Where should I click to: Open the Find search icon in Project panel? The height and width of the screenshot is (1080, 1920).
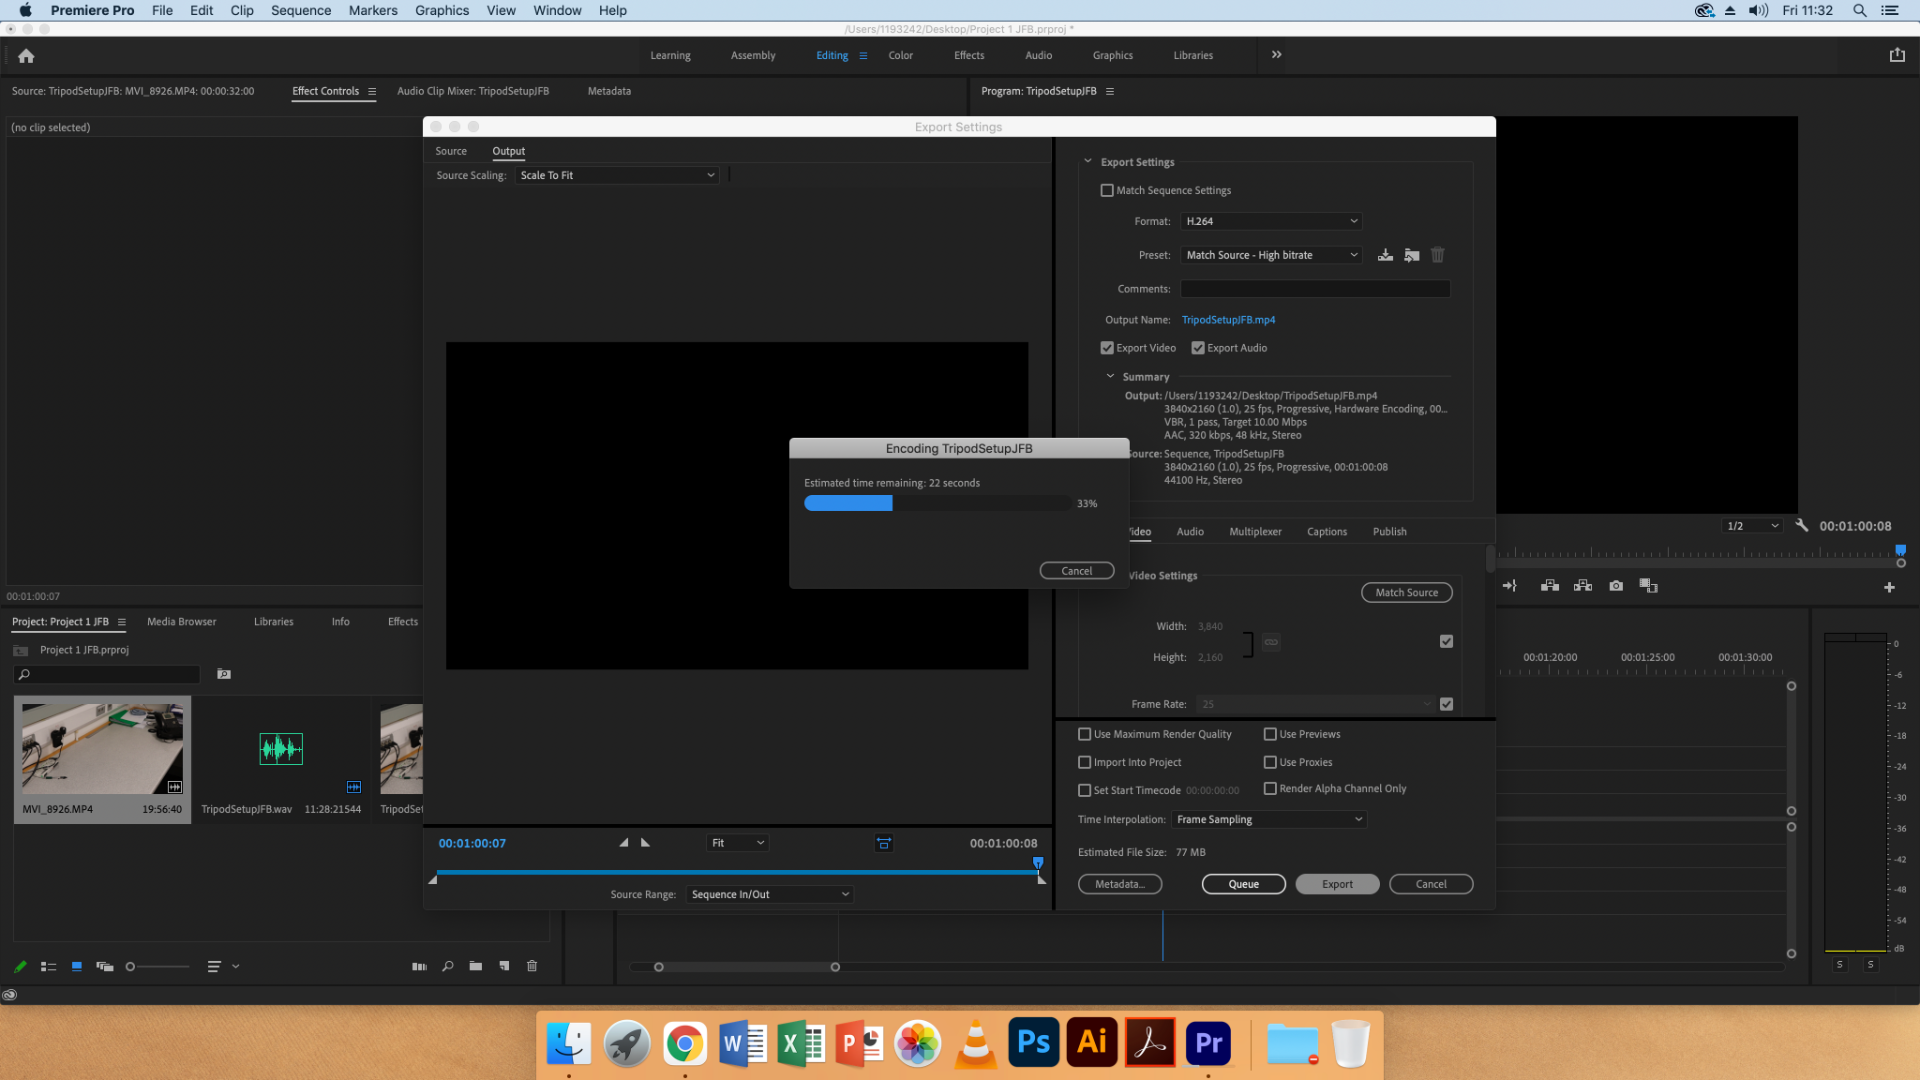tap(447, 966)
